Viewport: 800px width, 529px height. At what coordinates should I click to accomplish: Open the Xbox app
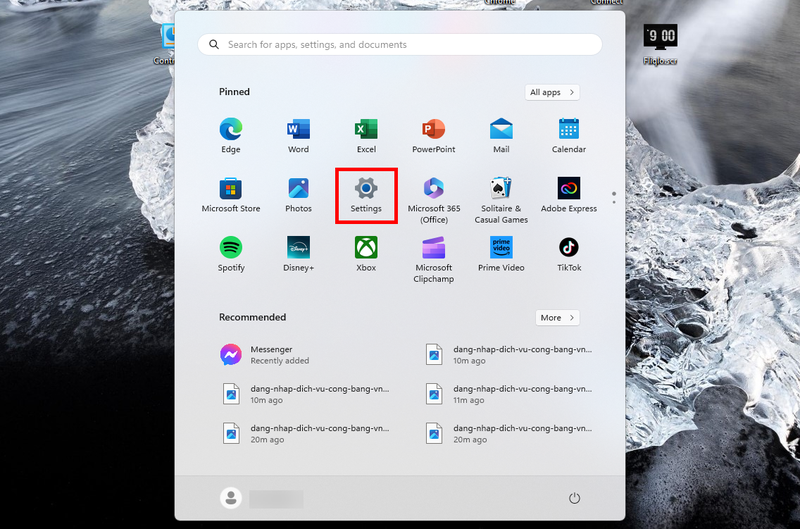pos(366,254)
